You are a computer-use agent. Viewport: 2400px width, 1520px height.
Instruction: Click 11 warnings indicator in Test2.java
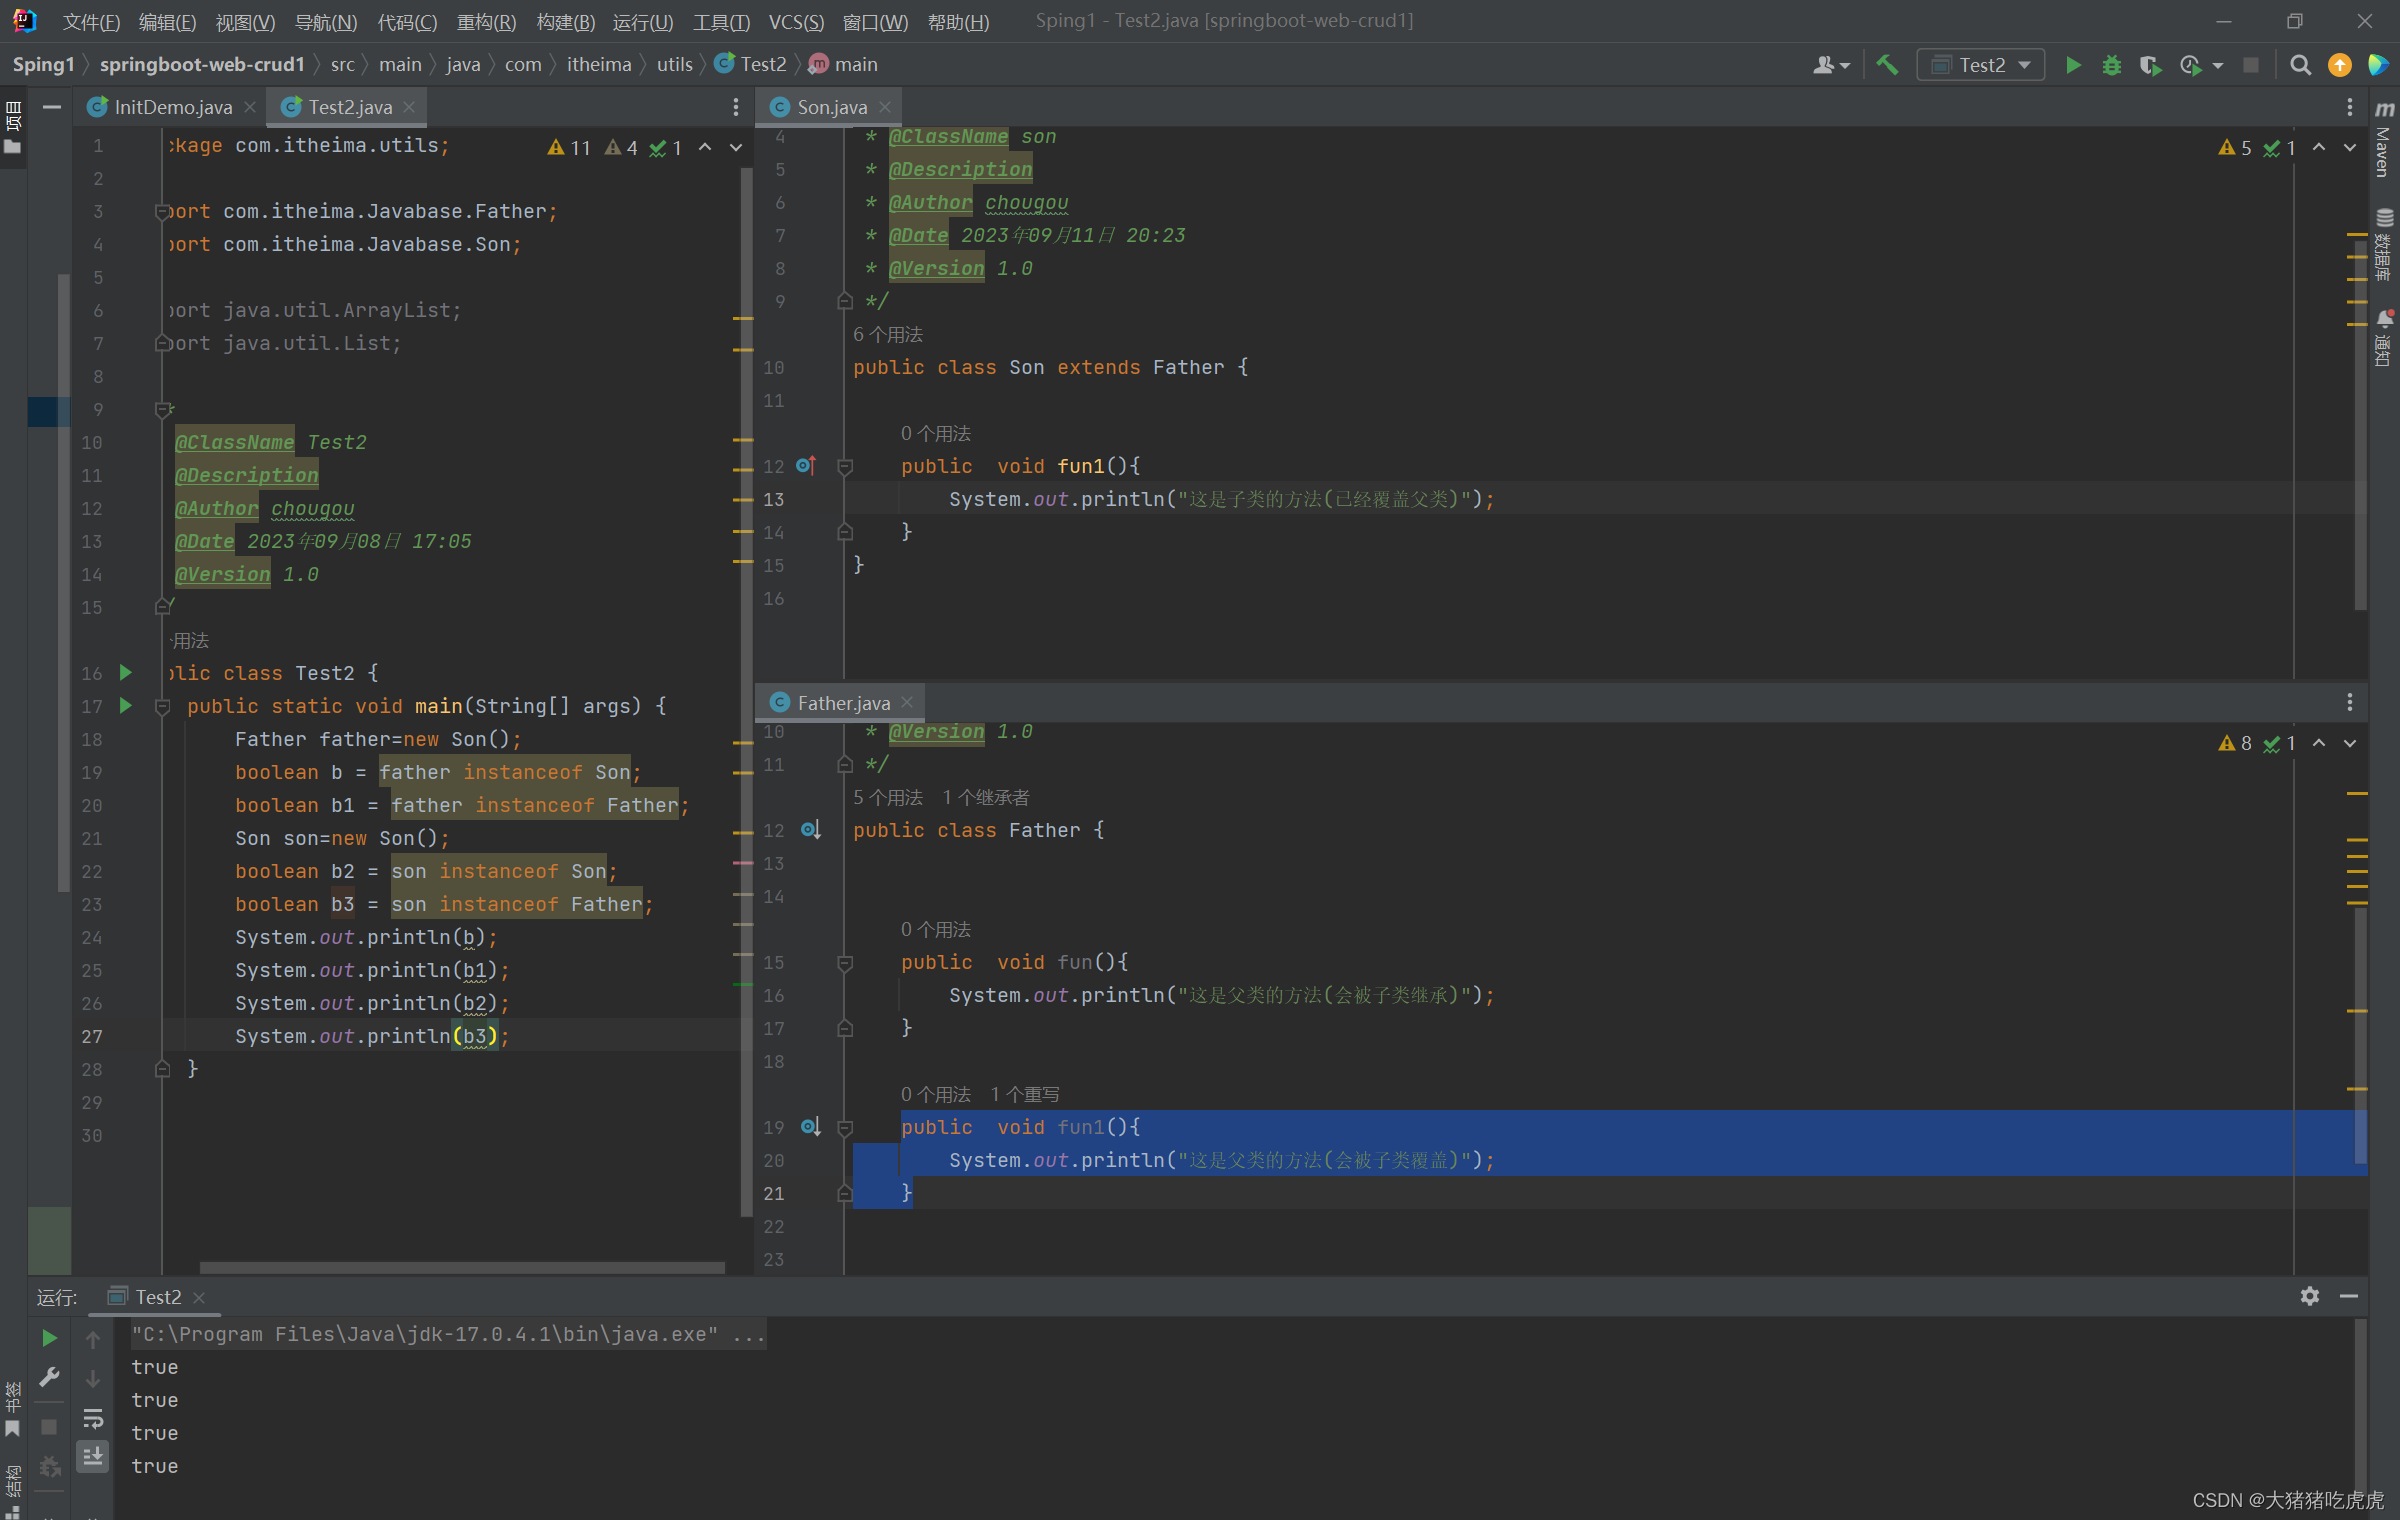point(569,148)
